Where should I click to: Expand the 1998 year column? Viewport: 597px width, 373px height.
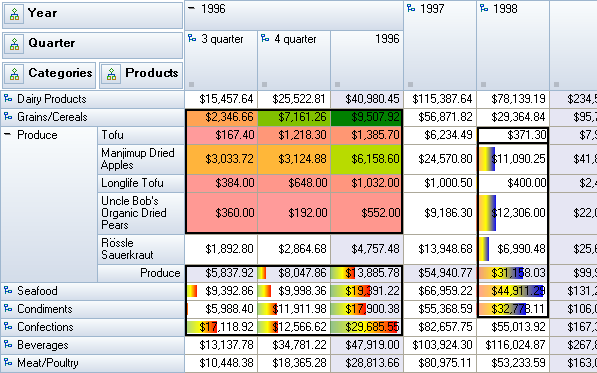coord(484,8)
